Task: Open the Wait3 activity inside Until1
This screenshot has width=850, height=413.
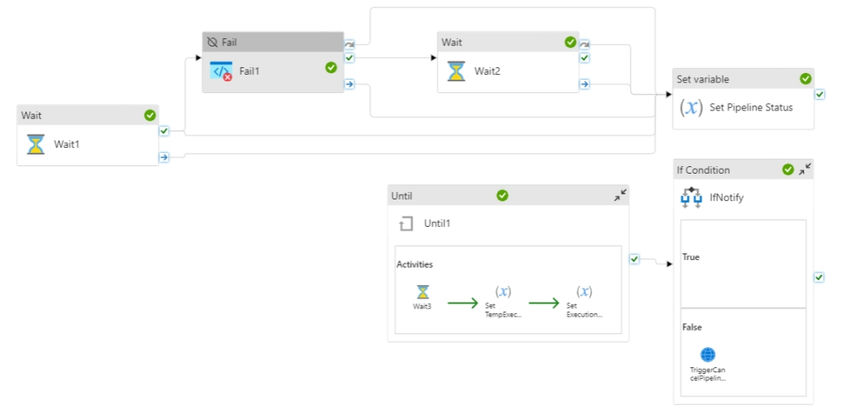Action: click(422, 297)
